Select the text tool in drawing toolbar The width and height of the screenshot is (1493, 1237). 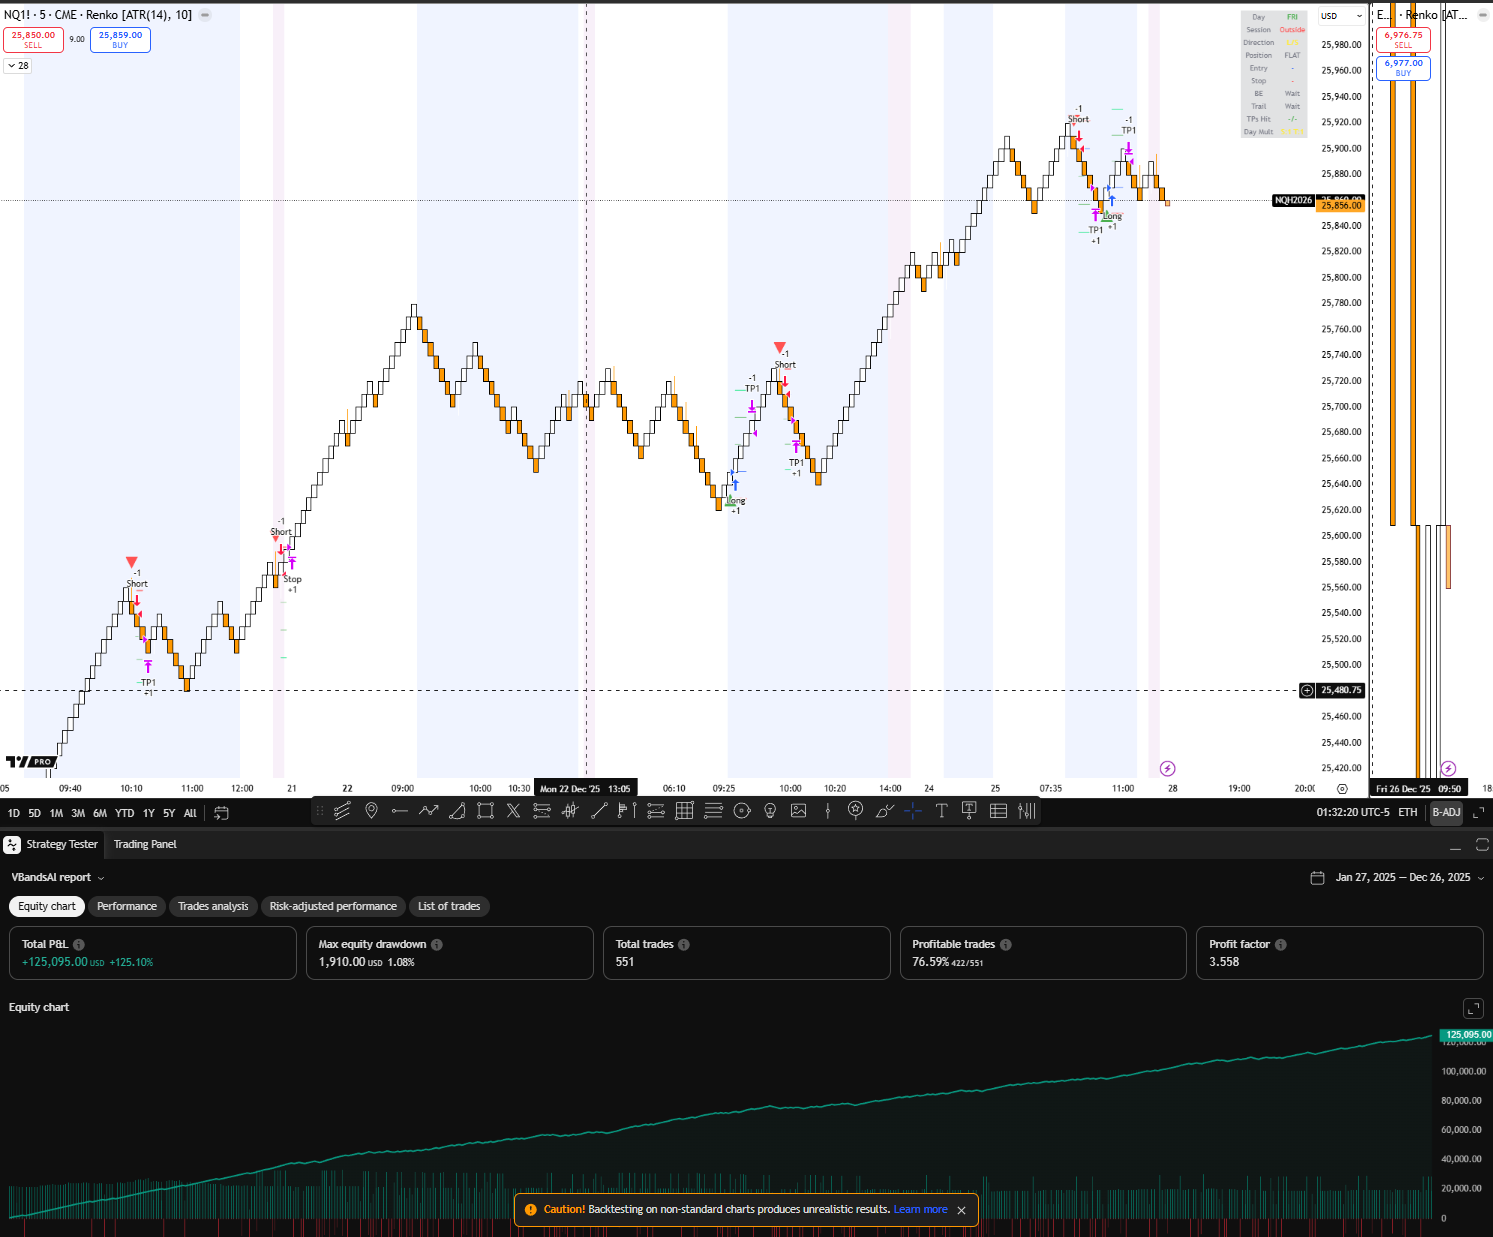point(941,811)
